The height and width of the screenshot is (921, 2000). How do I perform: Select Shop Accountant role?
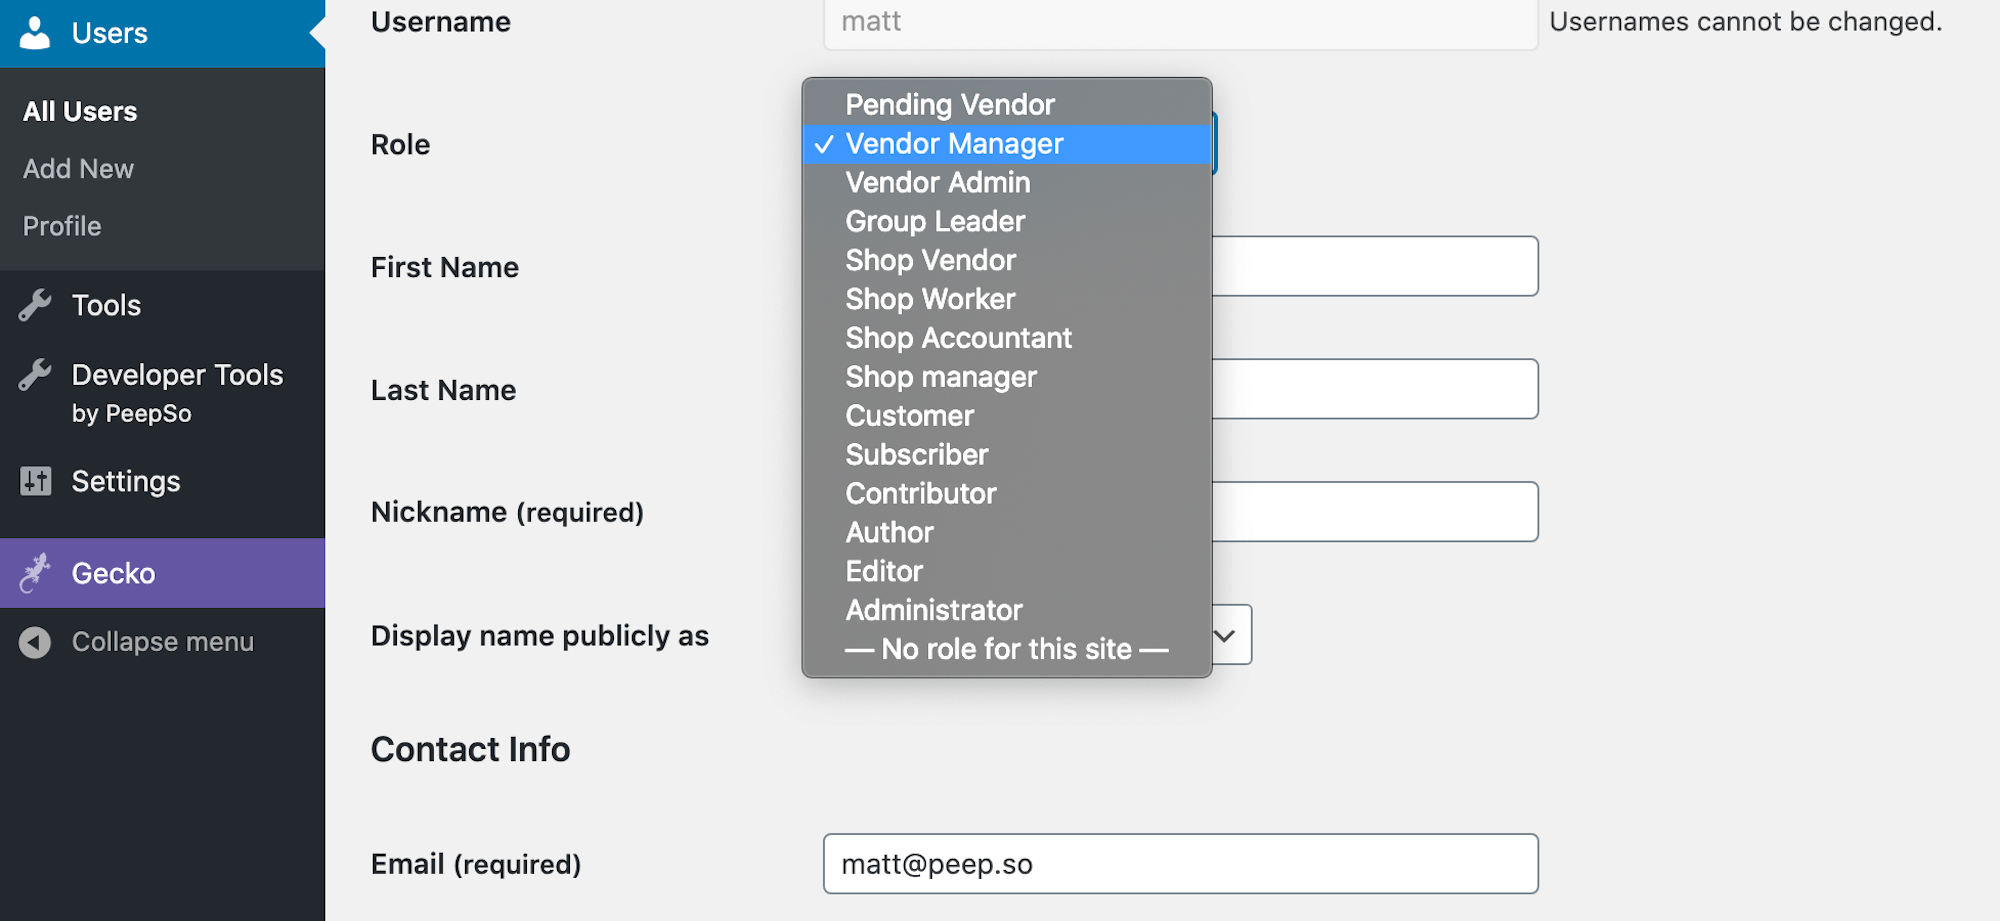tap(1007, 339)
